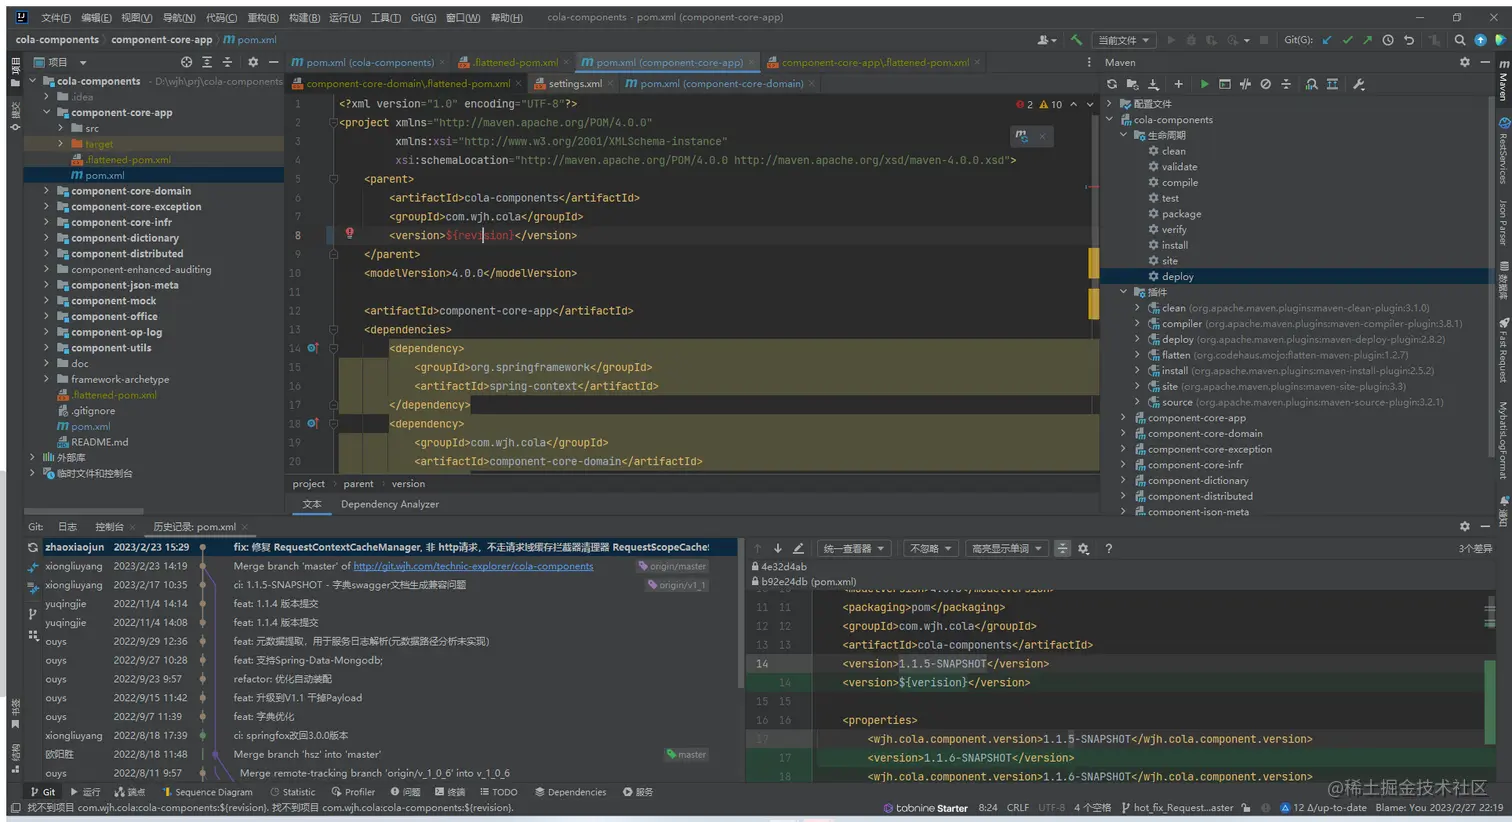This screenshot has width=1512, height=822.
Task: Open Git show history clock icon
Action: (x=1388, y=40)
